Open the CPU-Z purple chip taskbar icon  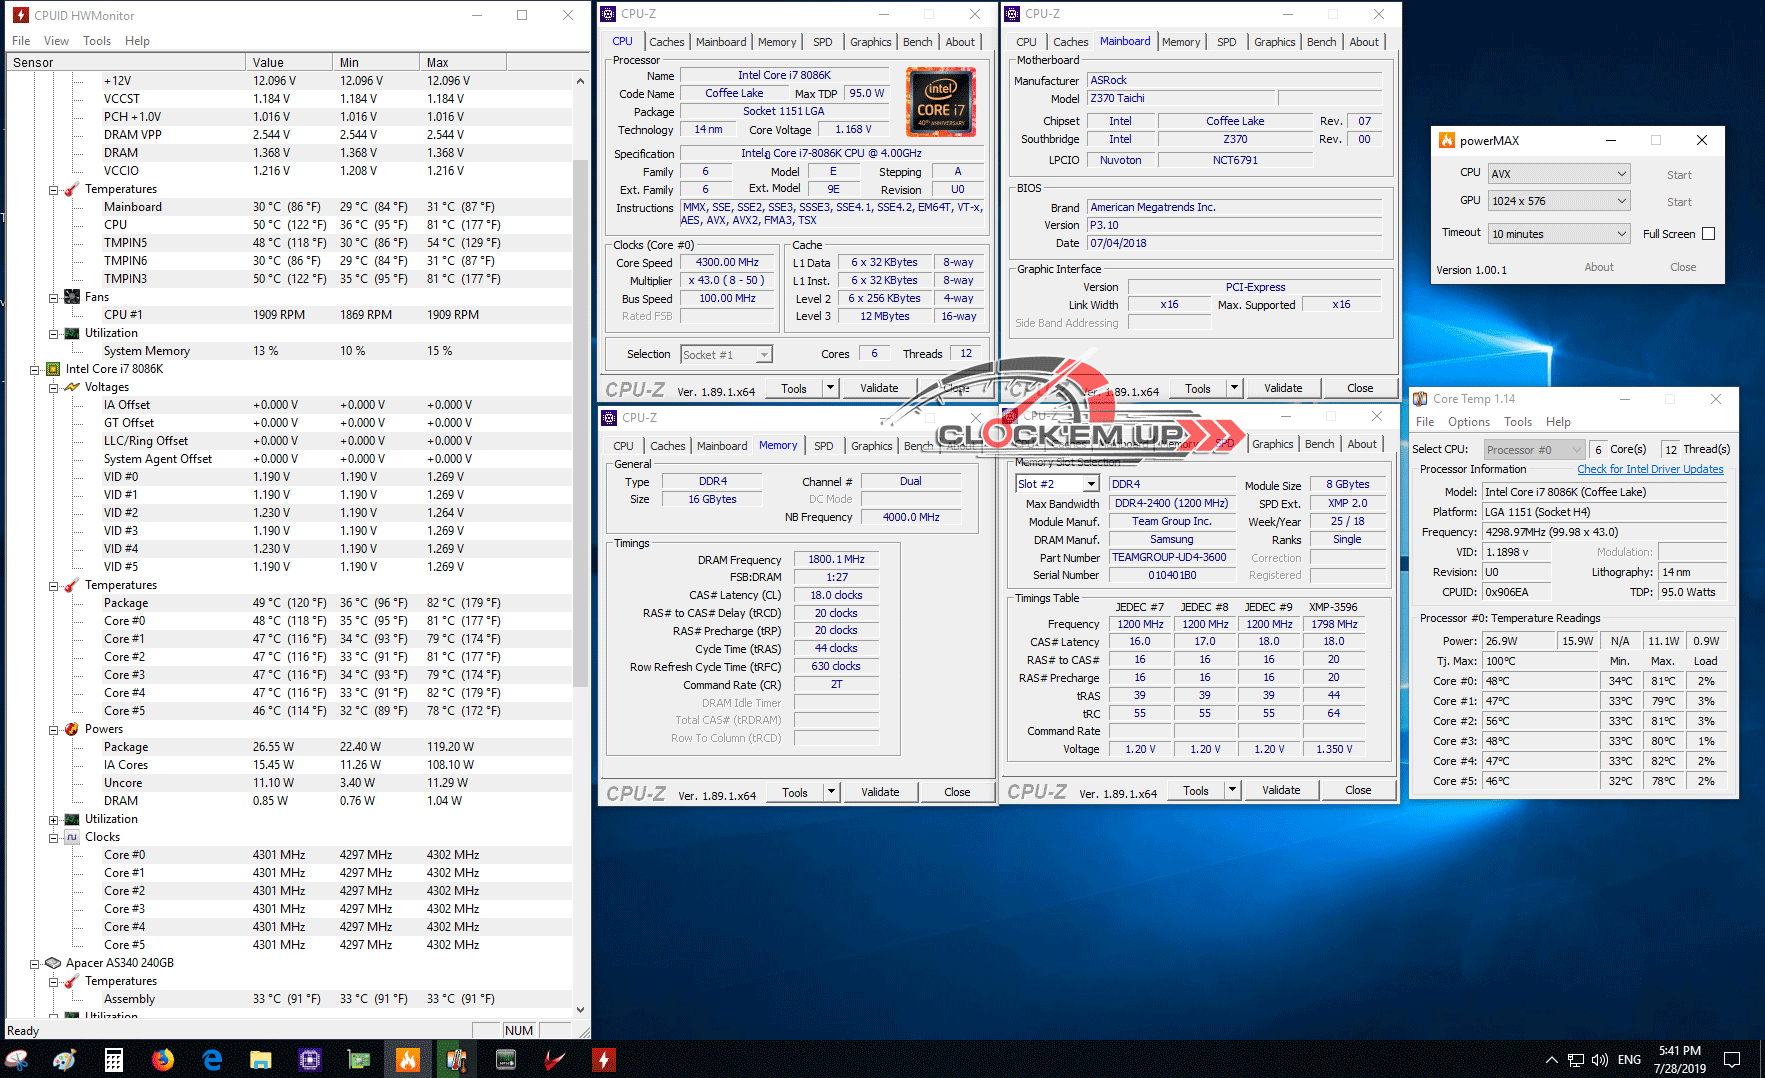click(310, 1060)
